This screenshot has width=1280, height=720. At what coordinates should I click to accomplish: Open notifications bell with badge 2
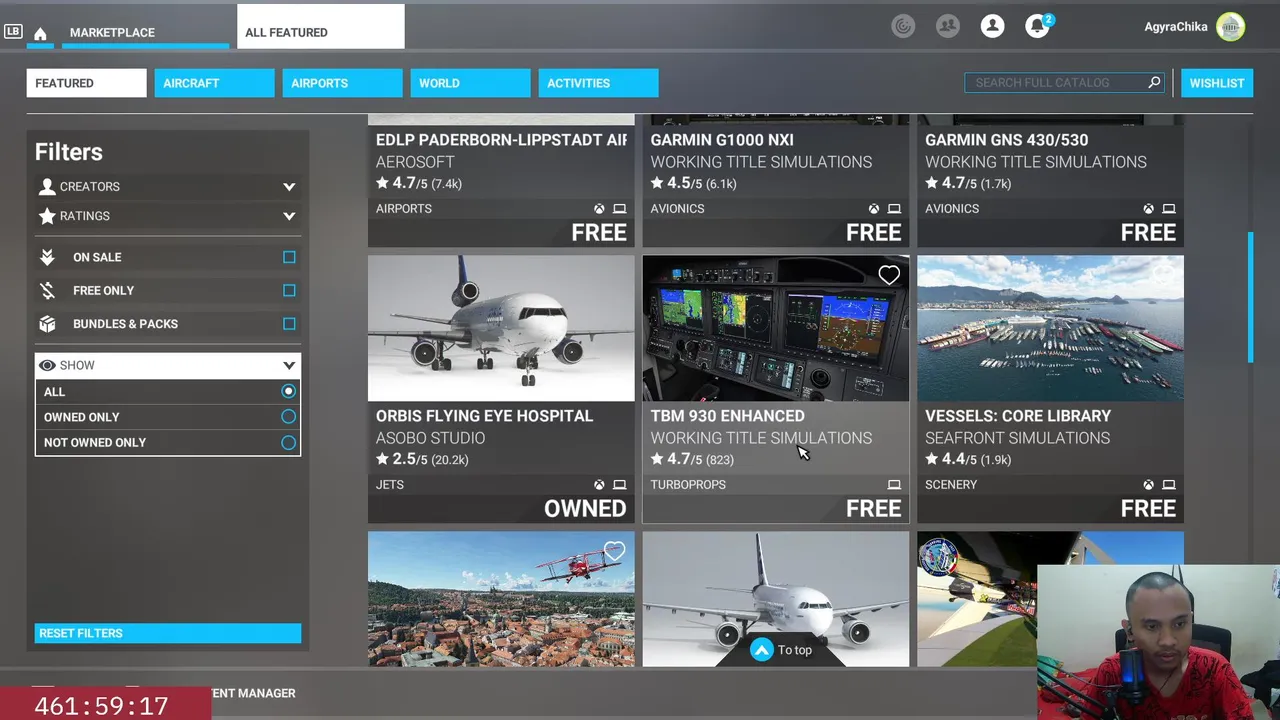click(x=1038, y=26)
